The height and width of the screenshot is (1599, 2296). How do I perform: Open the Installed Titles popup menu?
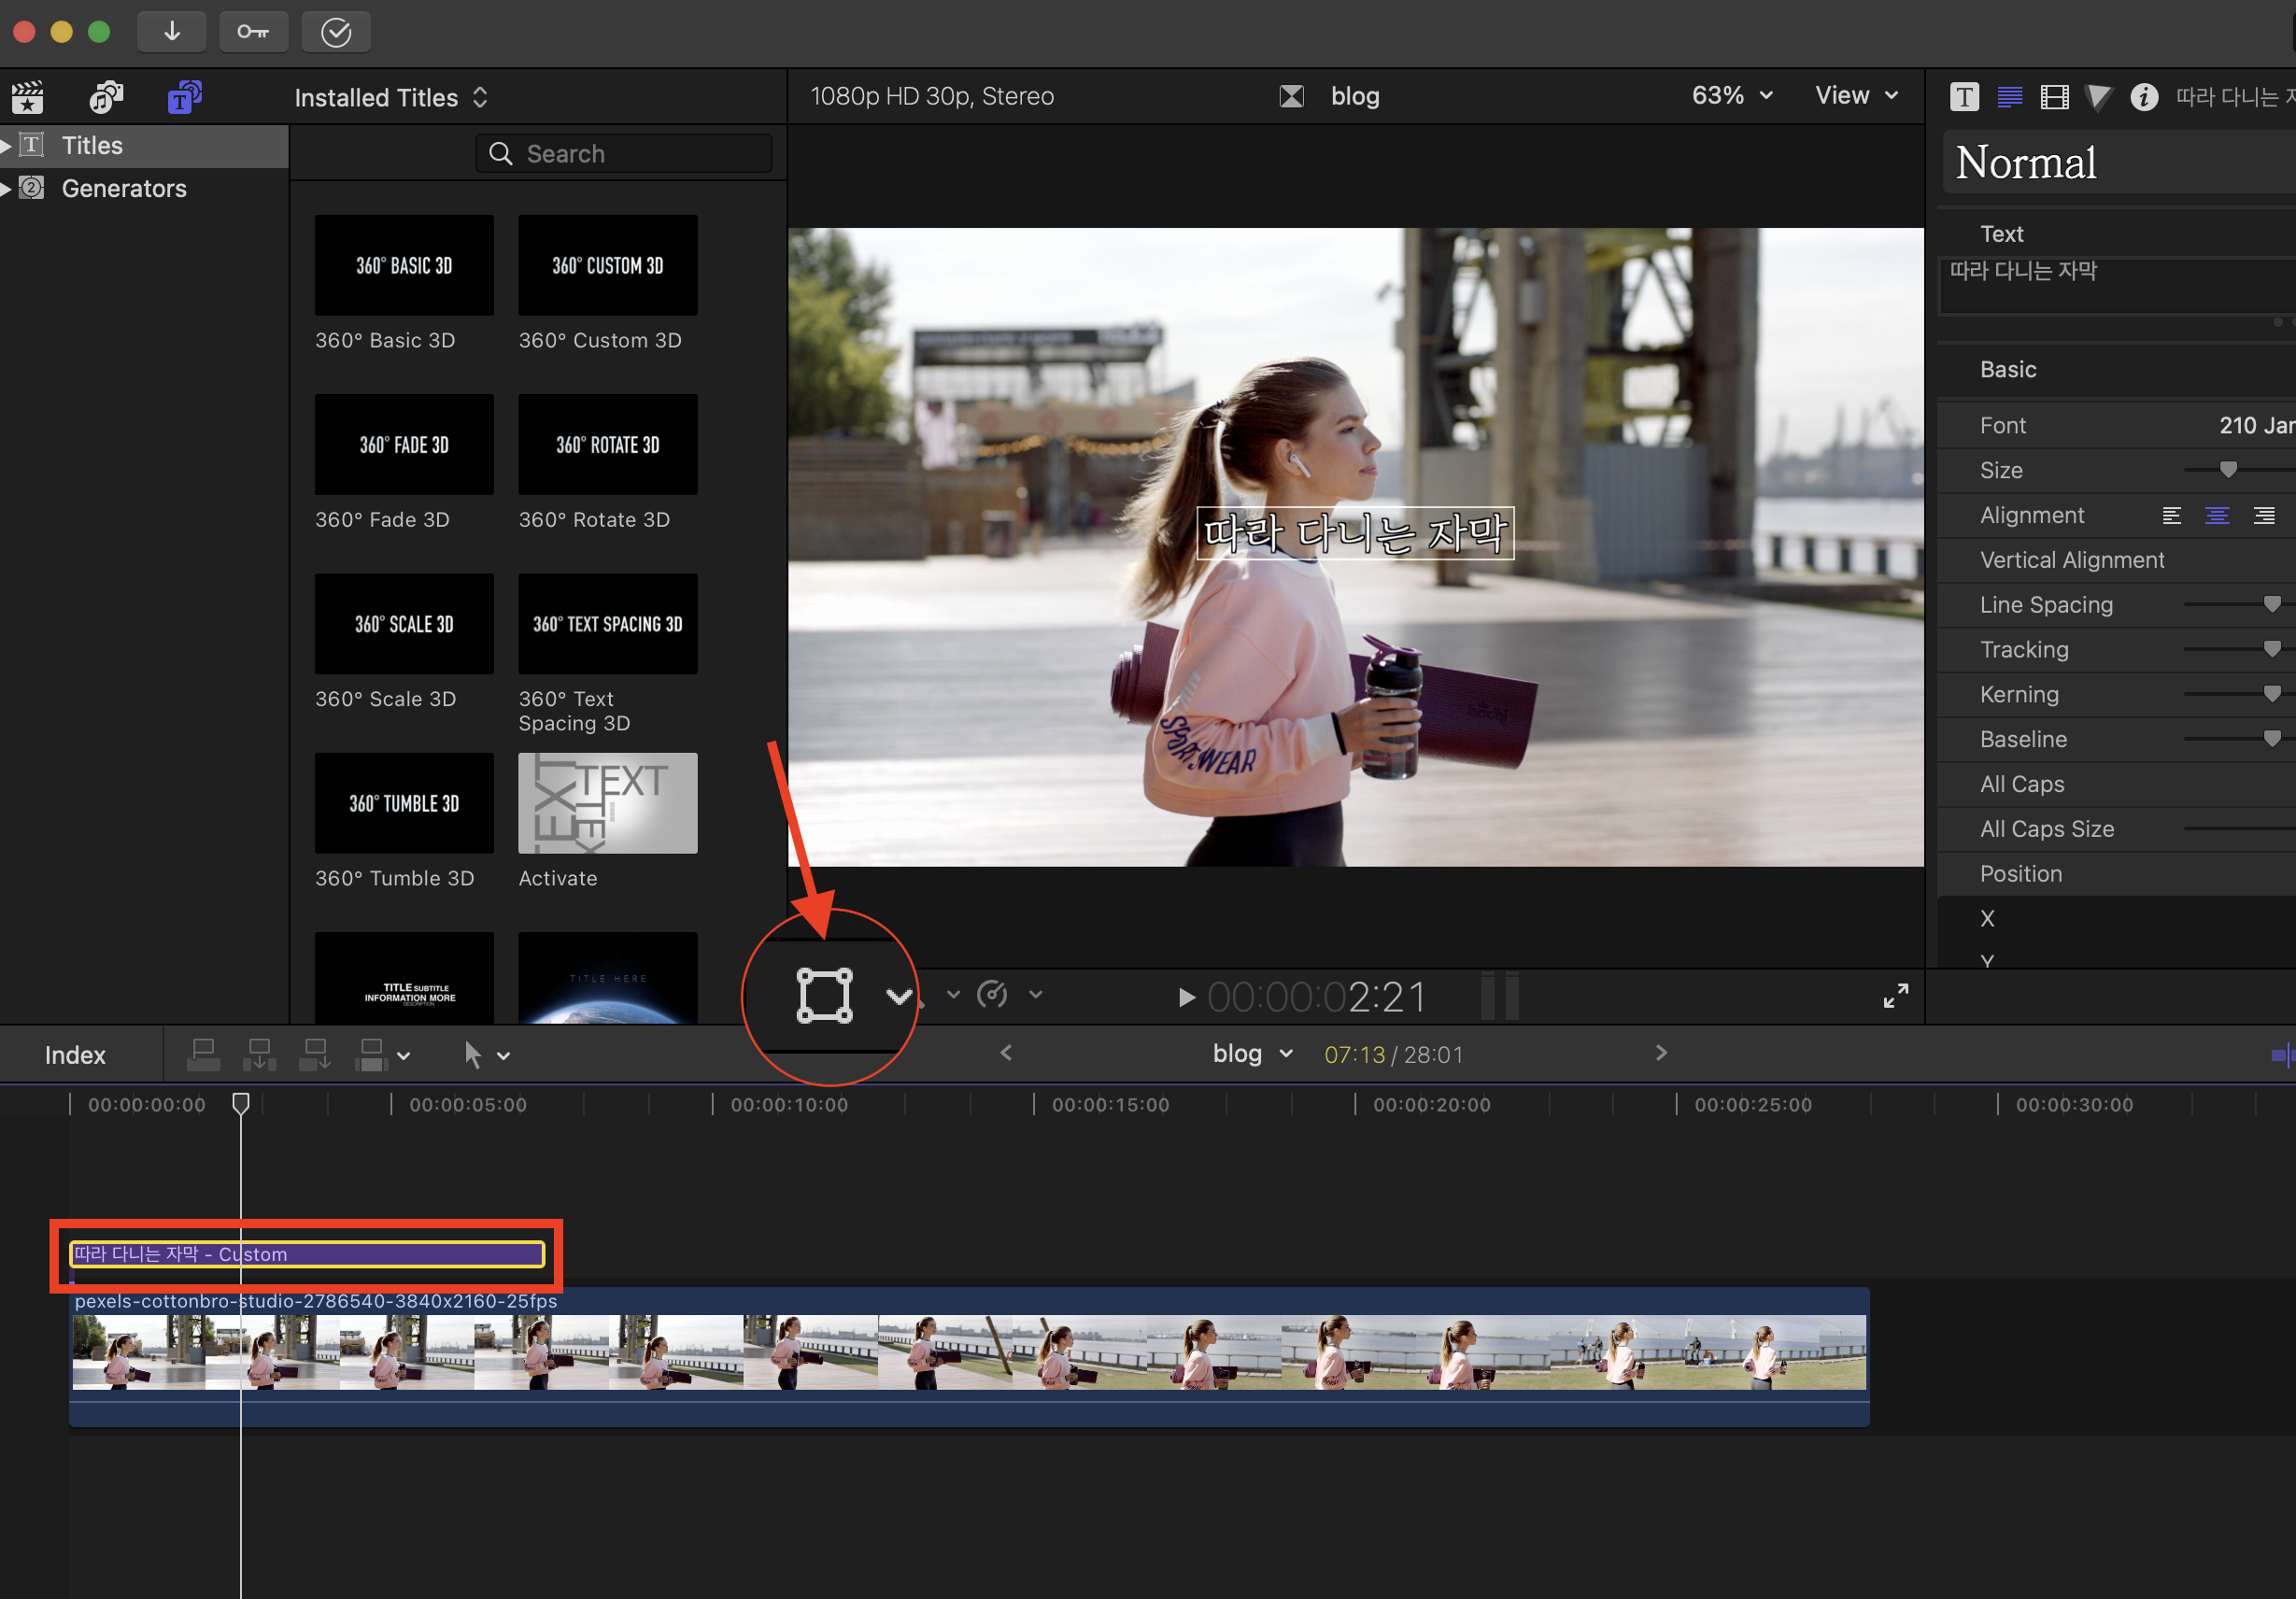pos(391,98)
